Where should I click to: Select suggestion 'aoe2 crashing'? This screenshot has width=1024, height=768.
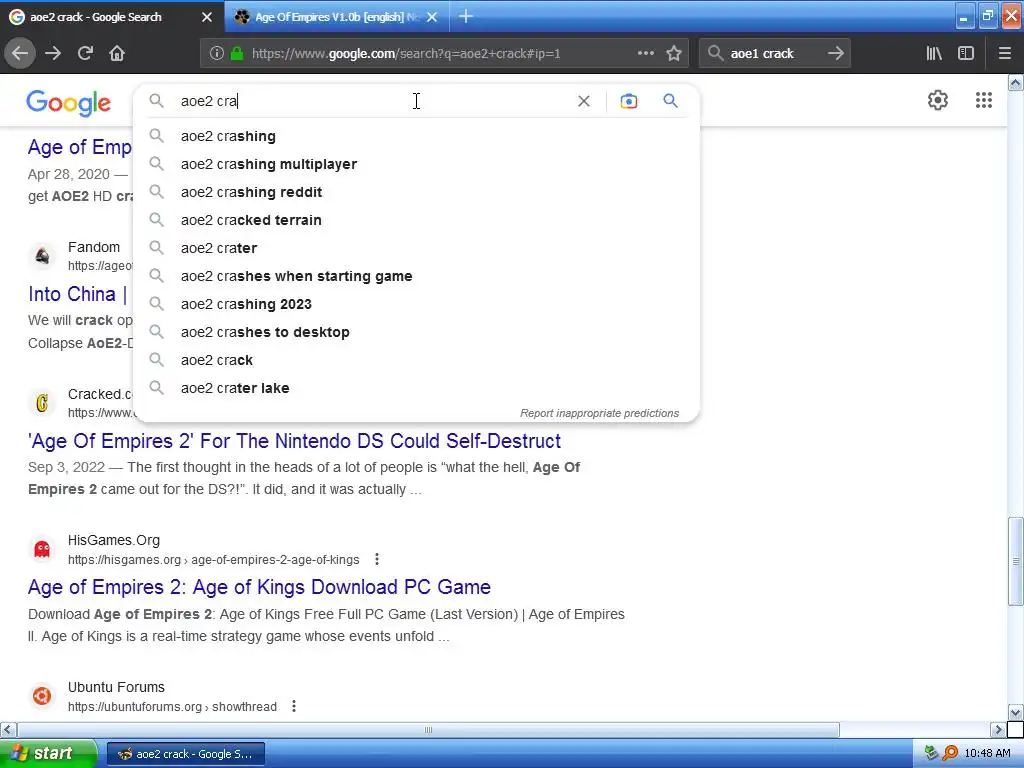click(416, 136)
